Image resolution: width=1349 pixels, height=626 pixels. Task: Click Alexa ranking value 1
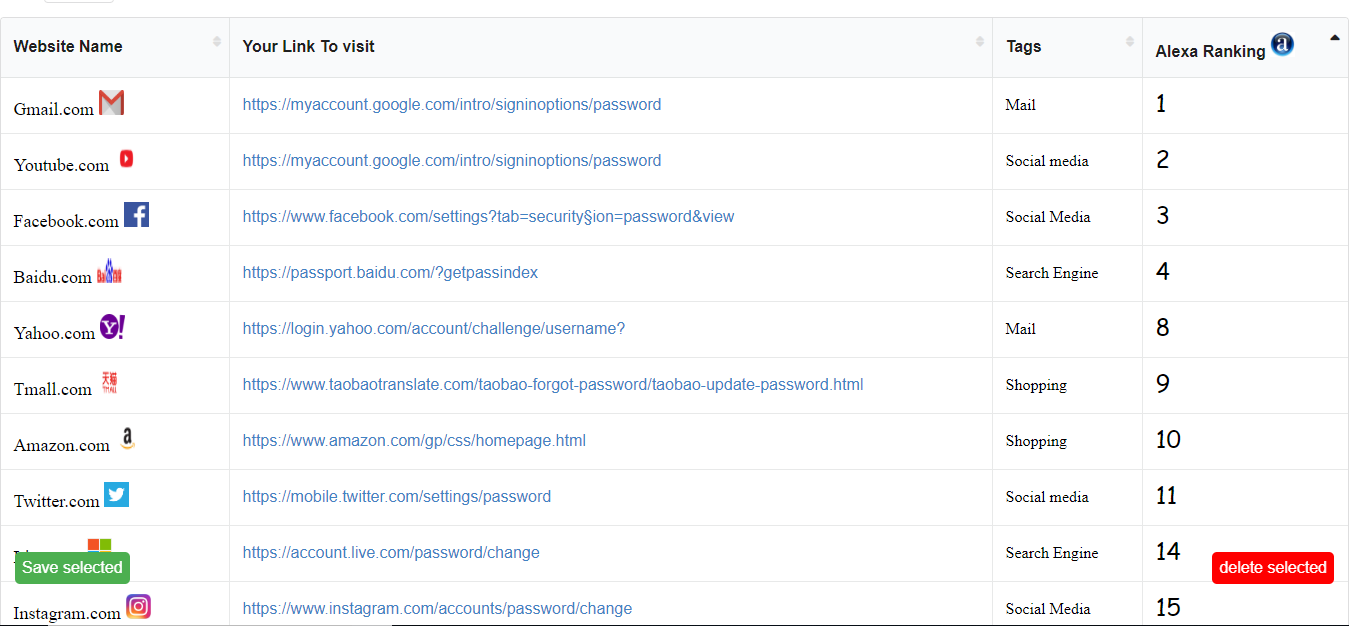pyautogui.click(x=1161, y=103)
